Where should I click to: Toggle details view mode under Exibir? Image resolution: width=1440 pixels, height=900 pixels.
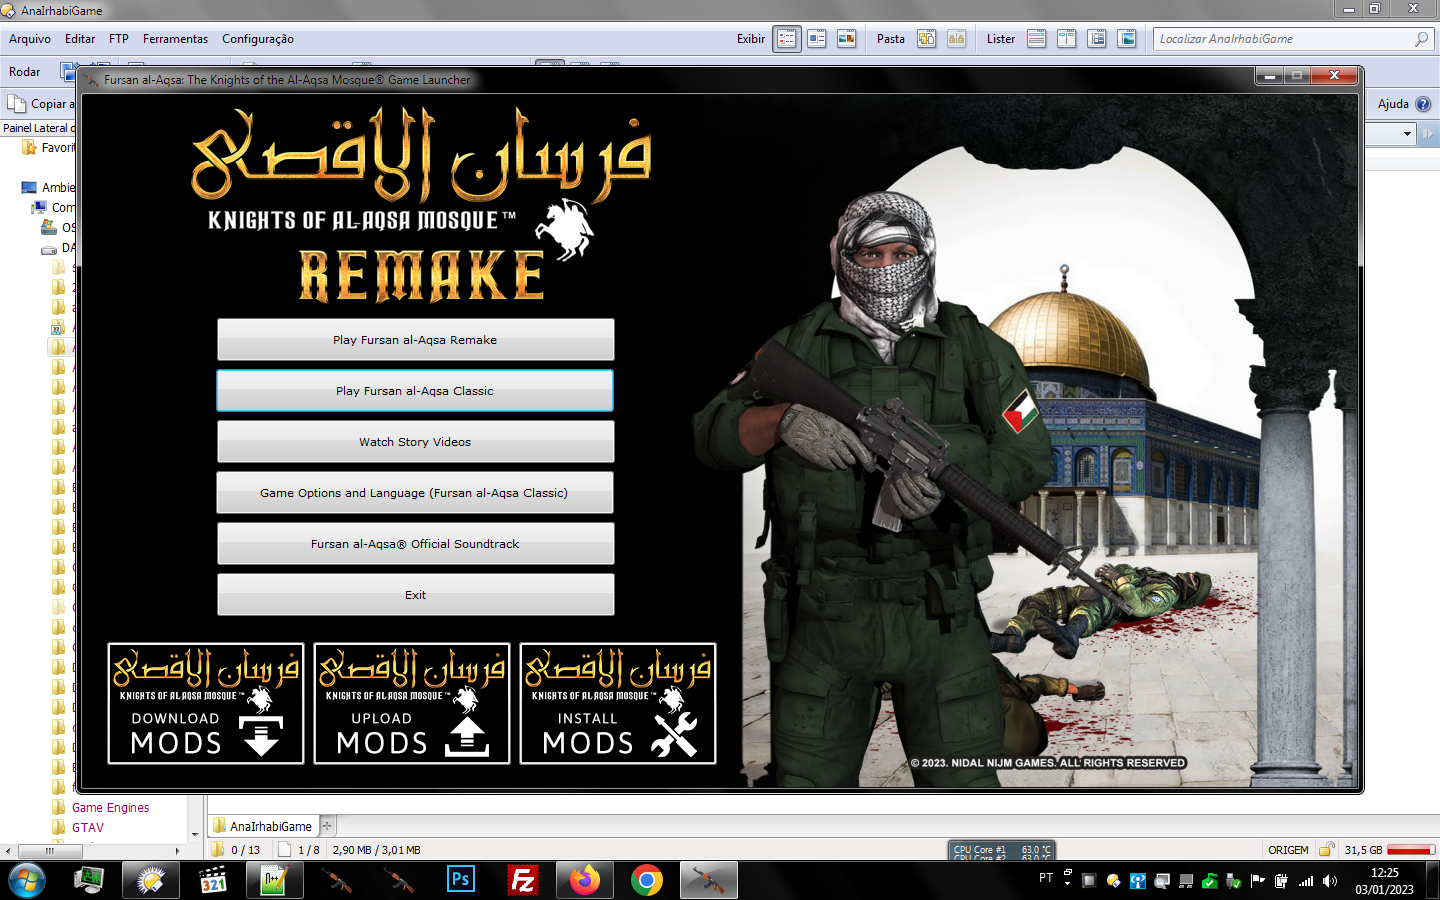(x=787, y=39)
